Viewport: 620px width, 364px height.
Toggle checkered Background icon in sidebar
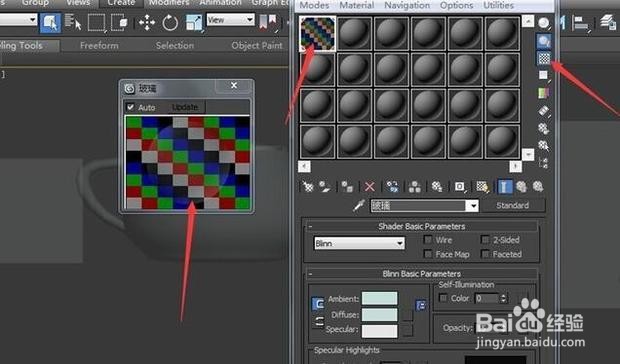(544, 58)
